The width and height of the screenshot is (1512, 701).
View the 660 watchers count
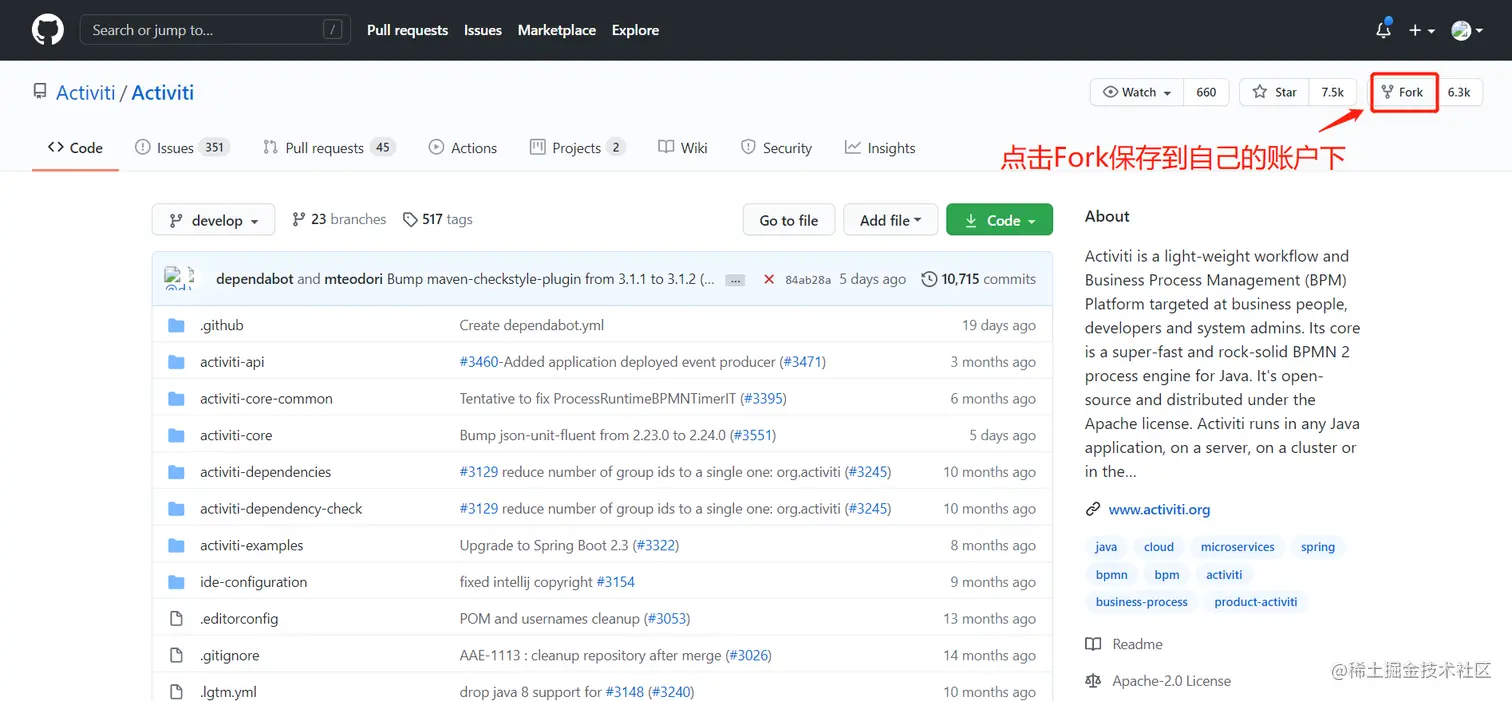(x=1206, y=92)
